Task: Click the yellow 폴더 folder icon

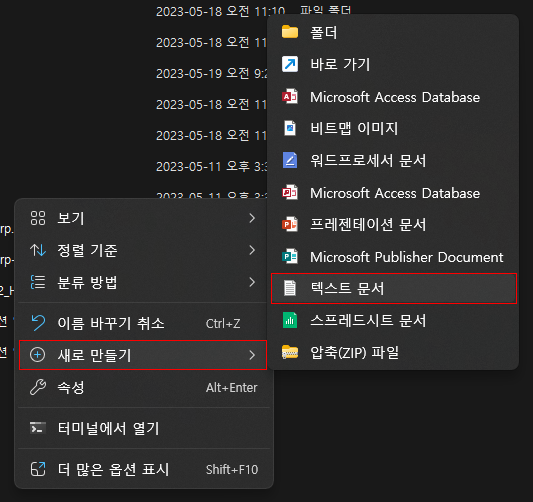Action: tap(290, 32)
